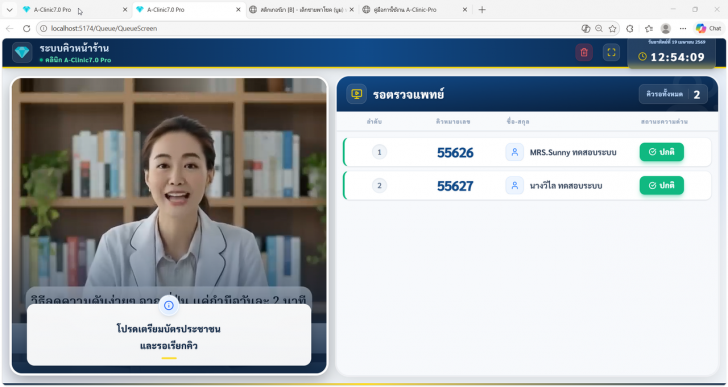
Task: Click the order number 1 badge
Action: point(379,152)
